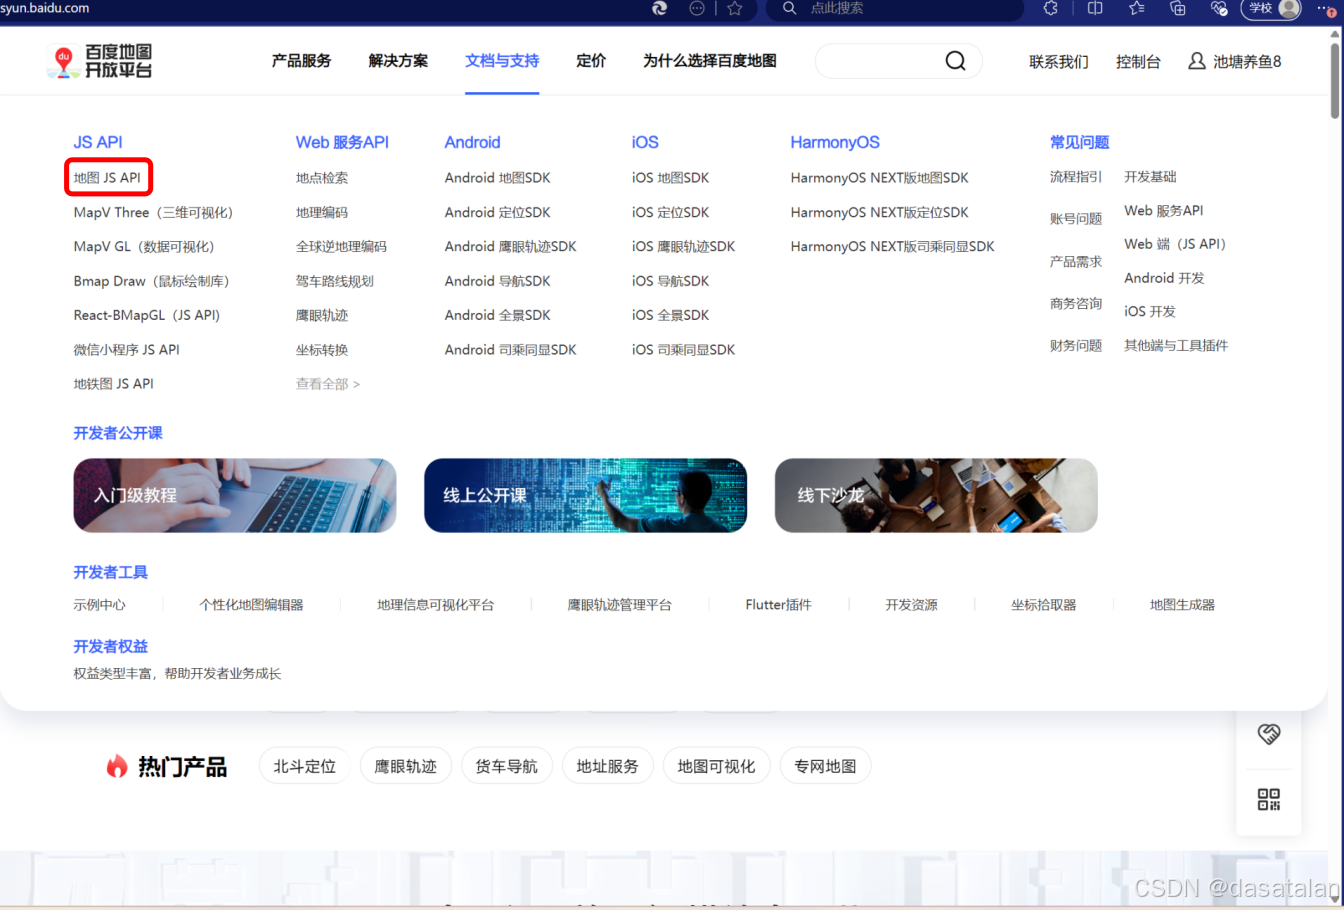
Task: Open Android 司乘同显SDK link
Action: pos(510,350)
